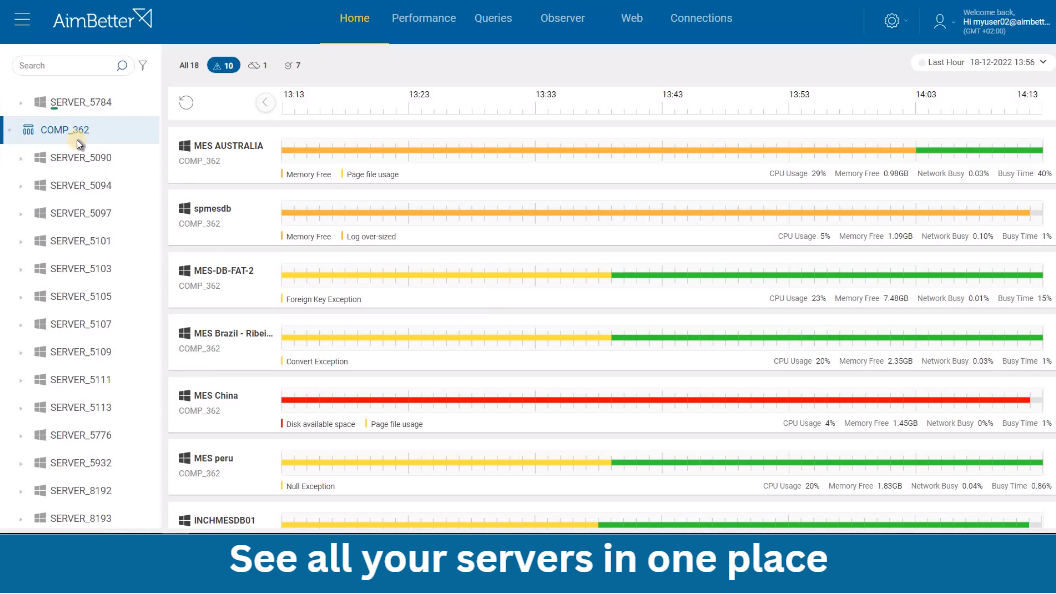Switch to the Home tab
The width and height of the screenshot is (1056, 594).
(354, 18)
